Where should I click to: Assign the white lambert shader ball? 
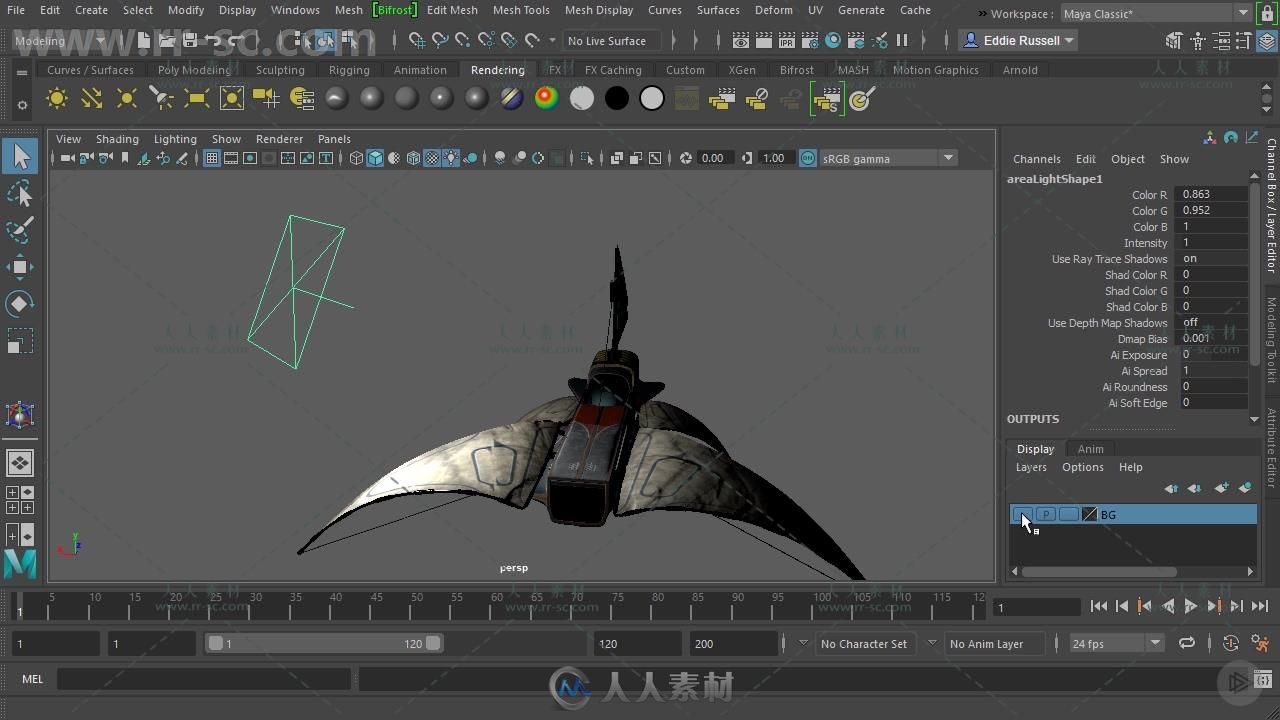pyautogui.click(x=652, y=98)
